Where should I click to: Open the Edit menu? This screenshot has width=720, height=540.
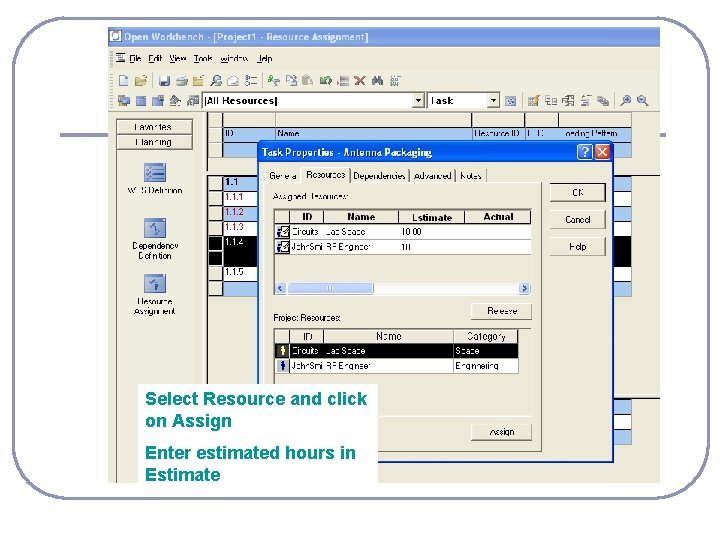point(155,59)
